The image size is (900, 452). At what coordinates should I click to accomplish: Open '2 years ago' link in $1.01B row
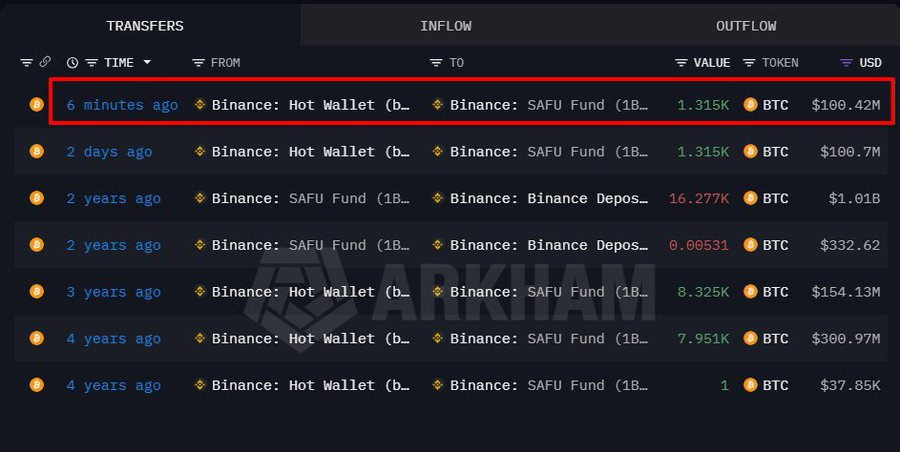114,199
